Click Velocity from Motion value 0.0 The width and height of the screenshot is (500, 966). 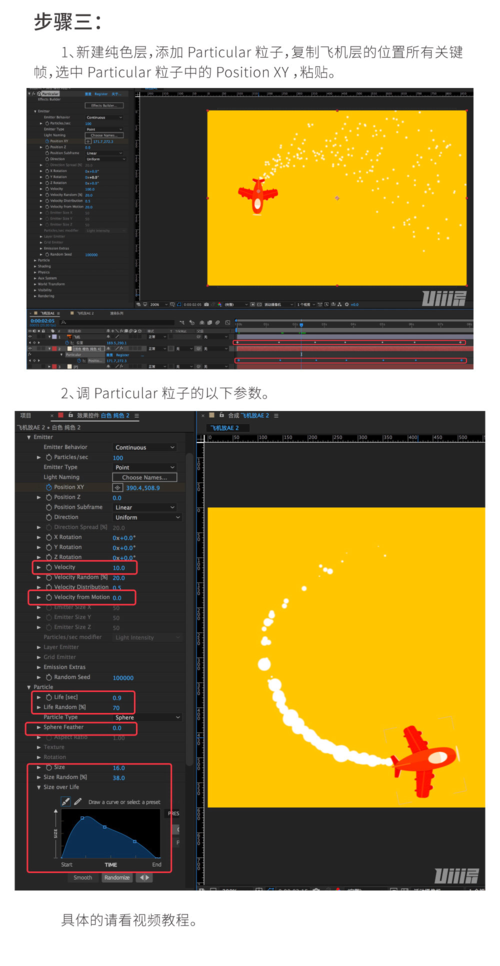coord(117,598)
